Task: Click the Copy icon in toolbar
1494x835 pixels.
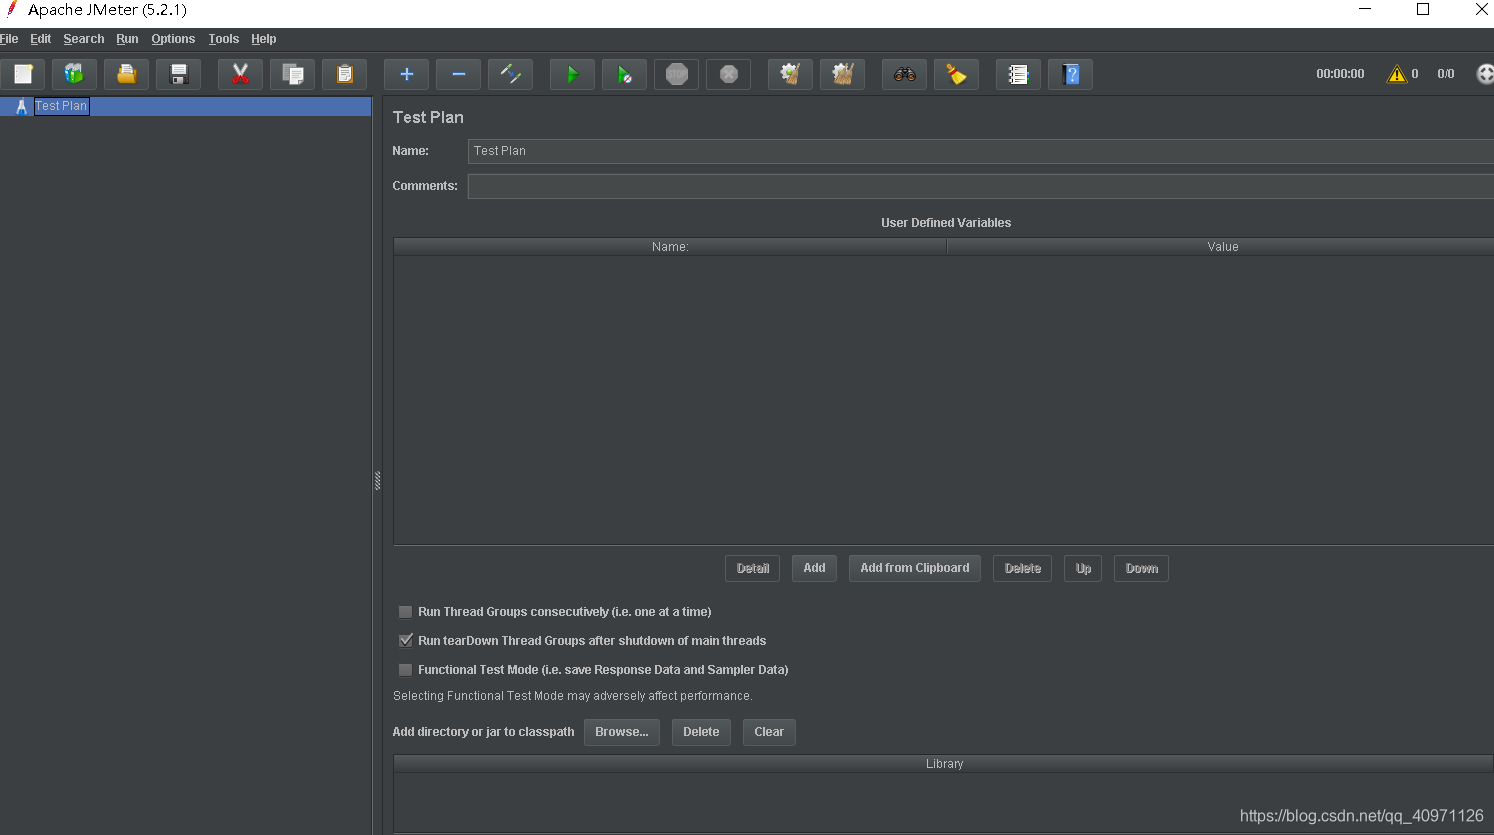Action: 293,74
